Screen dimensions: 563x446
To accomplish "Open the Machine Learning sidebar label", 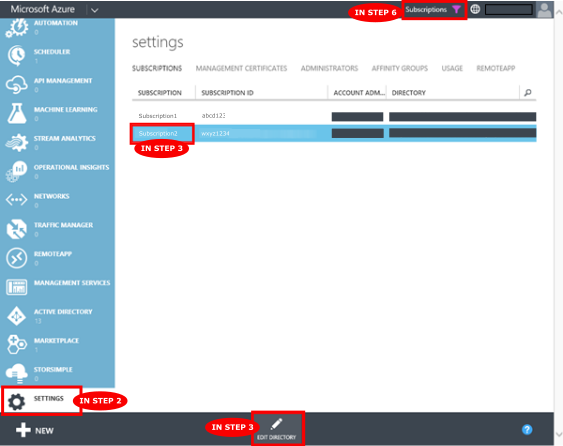I will click(65, 110).
